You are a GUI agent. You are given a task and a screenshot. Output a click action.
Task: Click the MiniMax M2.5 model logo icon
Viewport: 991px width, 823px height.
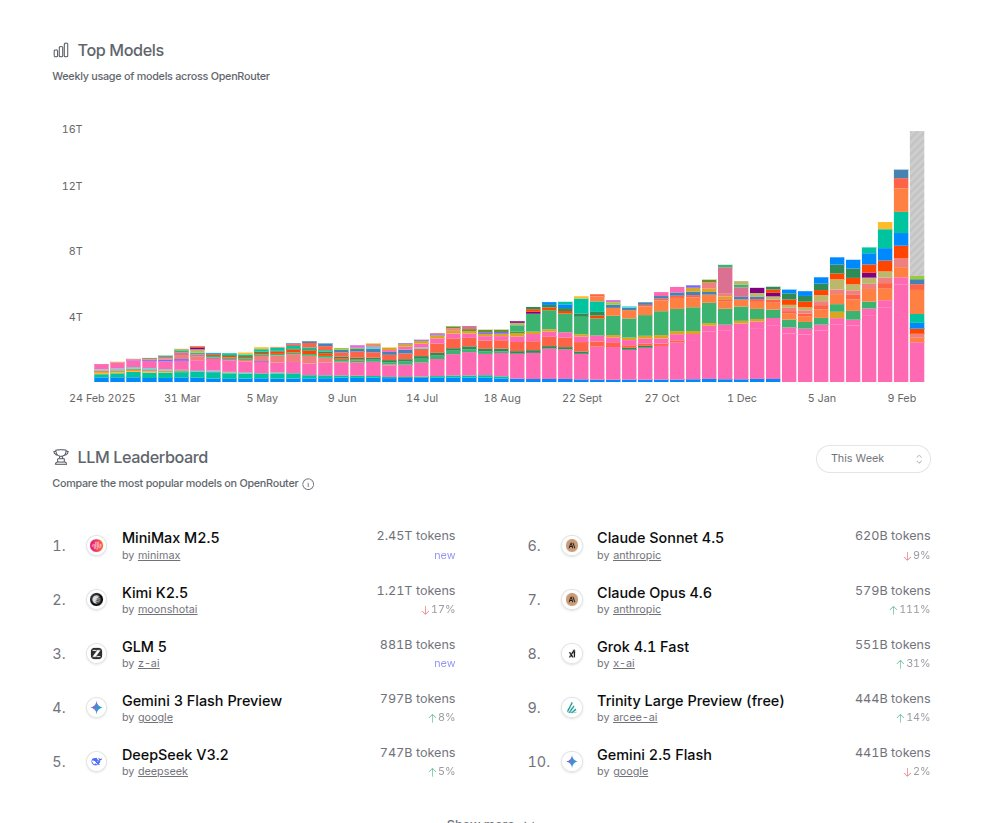coord(96,546)
